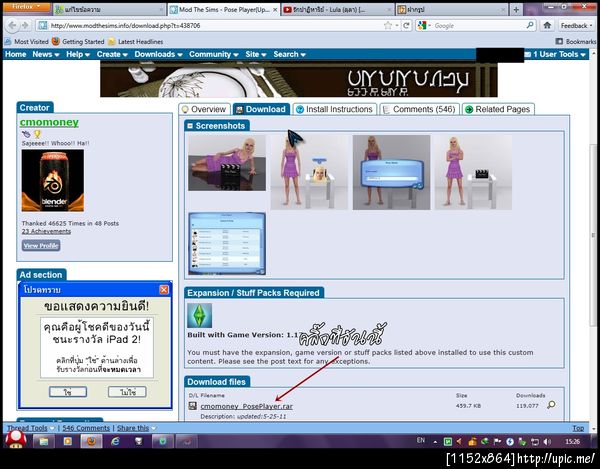This screenshot has height=469, width=600.
Task: Open the cmomoney creator profile link
Action: coord(49,122)
